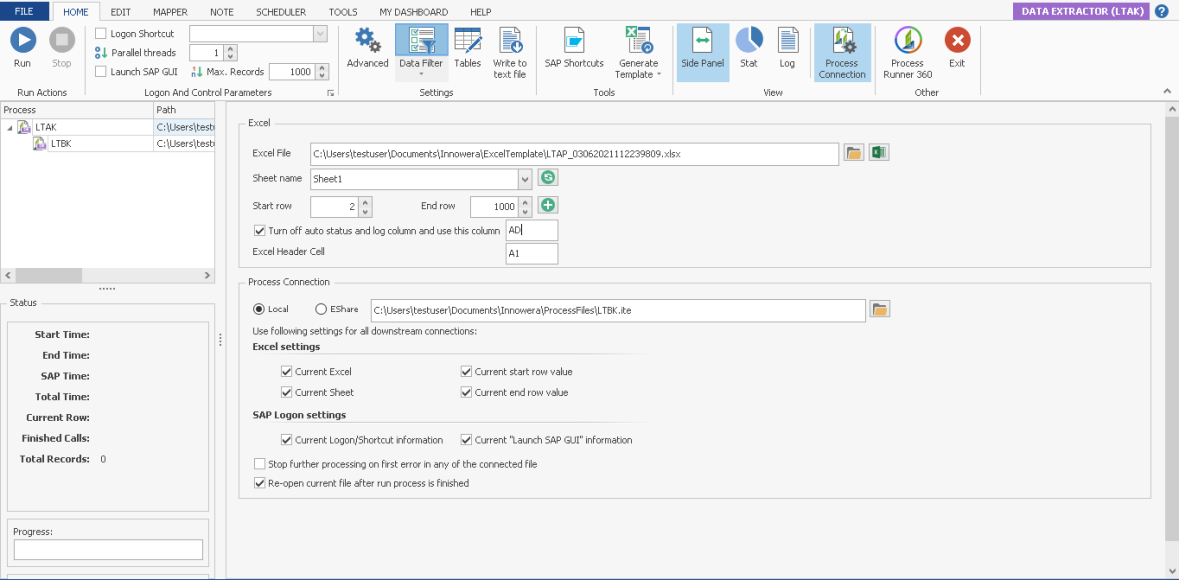1179x580 pixels.
Task: Select LTBK process in the tree
Action: click(61, 144)
